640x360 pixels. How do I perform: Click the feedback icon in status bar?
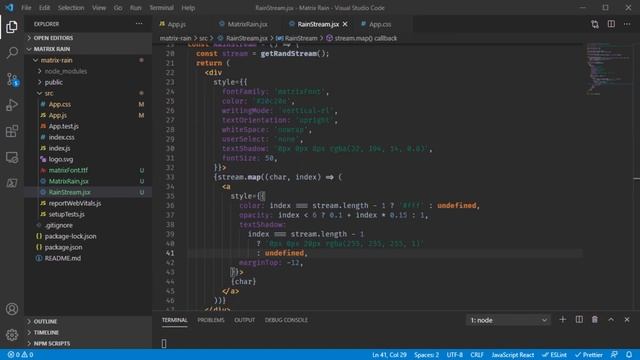[614, 355]
